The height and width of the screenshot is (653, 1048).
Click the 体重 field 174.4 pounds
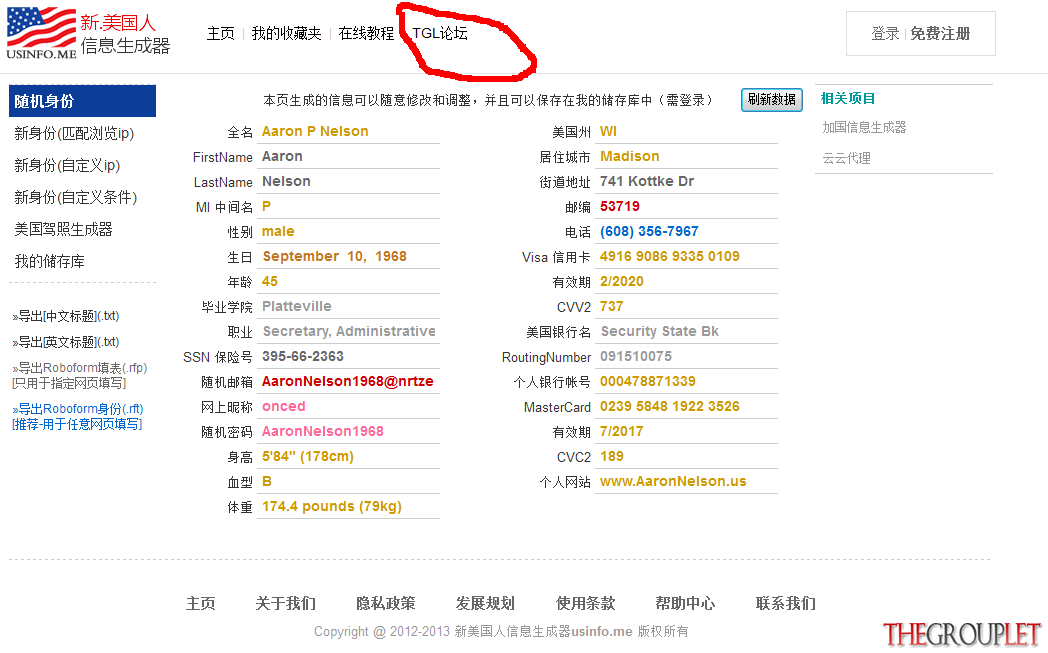[x=348, y=507]
